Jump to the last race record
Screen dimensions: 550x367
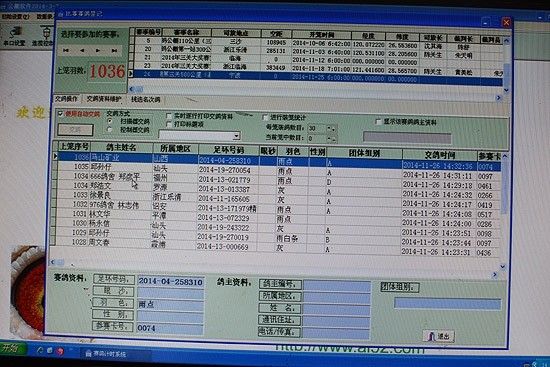[x=114, y=51]
